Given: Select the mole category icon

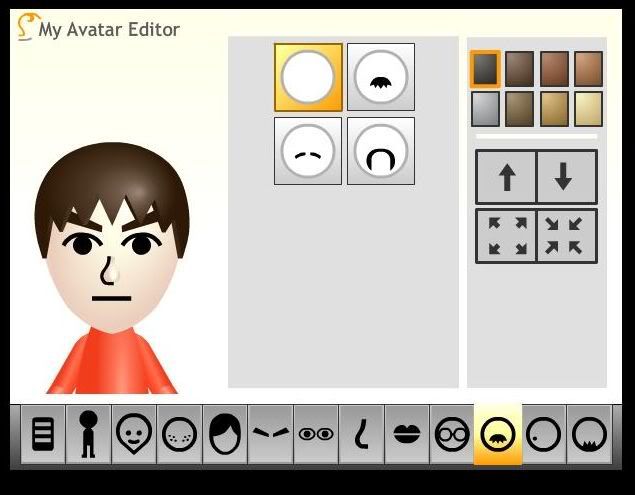Looking at the screenshot, I should click(x=543, y=435).
